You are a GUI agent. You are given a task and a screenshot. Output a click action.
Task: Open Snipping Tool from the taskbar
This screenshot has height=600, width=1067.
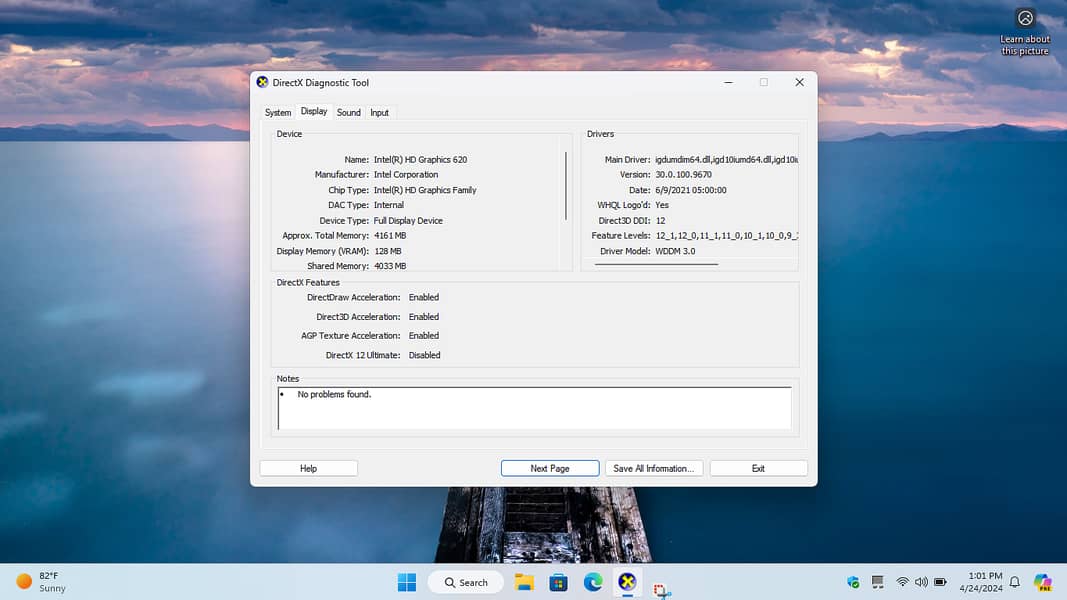click(x=661, y=590)
